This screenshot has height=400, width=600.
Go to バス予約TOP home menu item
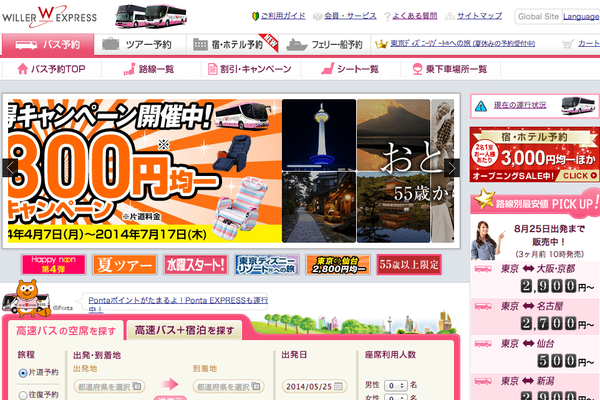coord(51,69)
